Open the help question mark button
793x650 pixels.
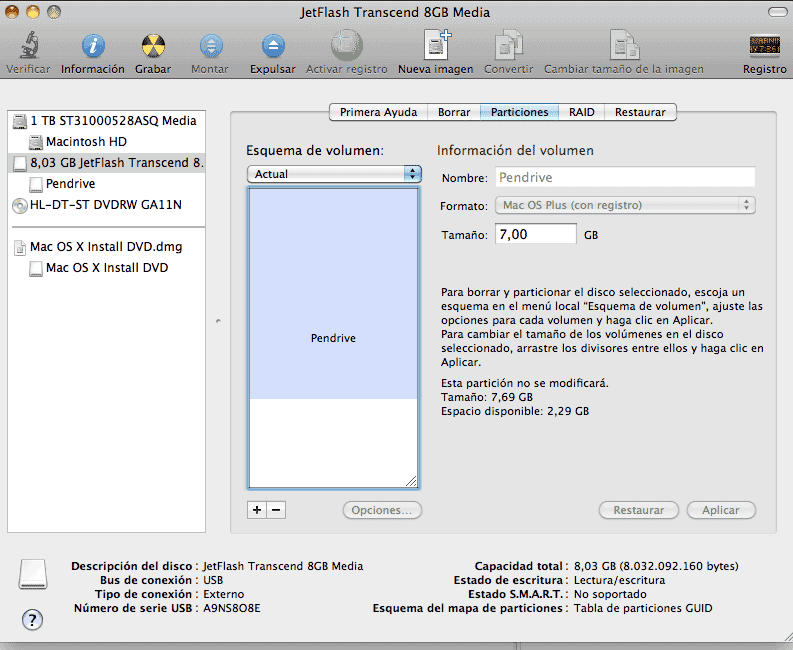pyautogui.click(x=32, y=620)
